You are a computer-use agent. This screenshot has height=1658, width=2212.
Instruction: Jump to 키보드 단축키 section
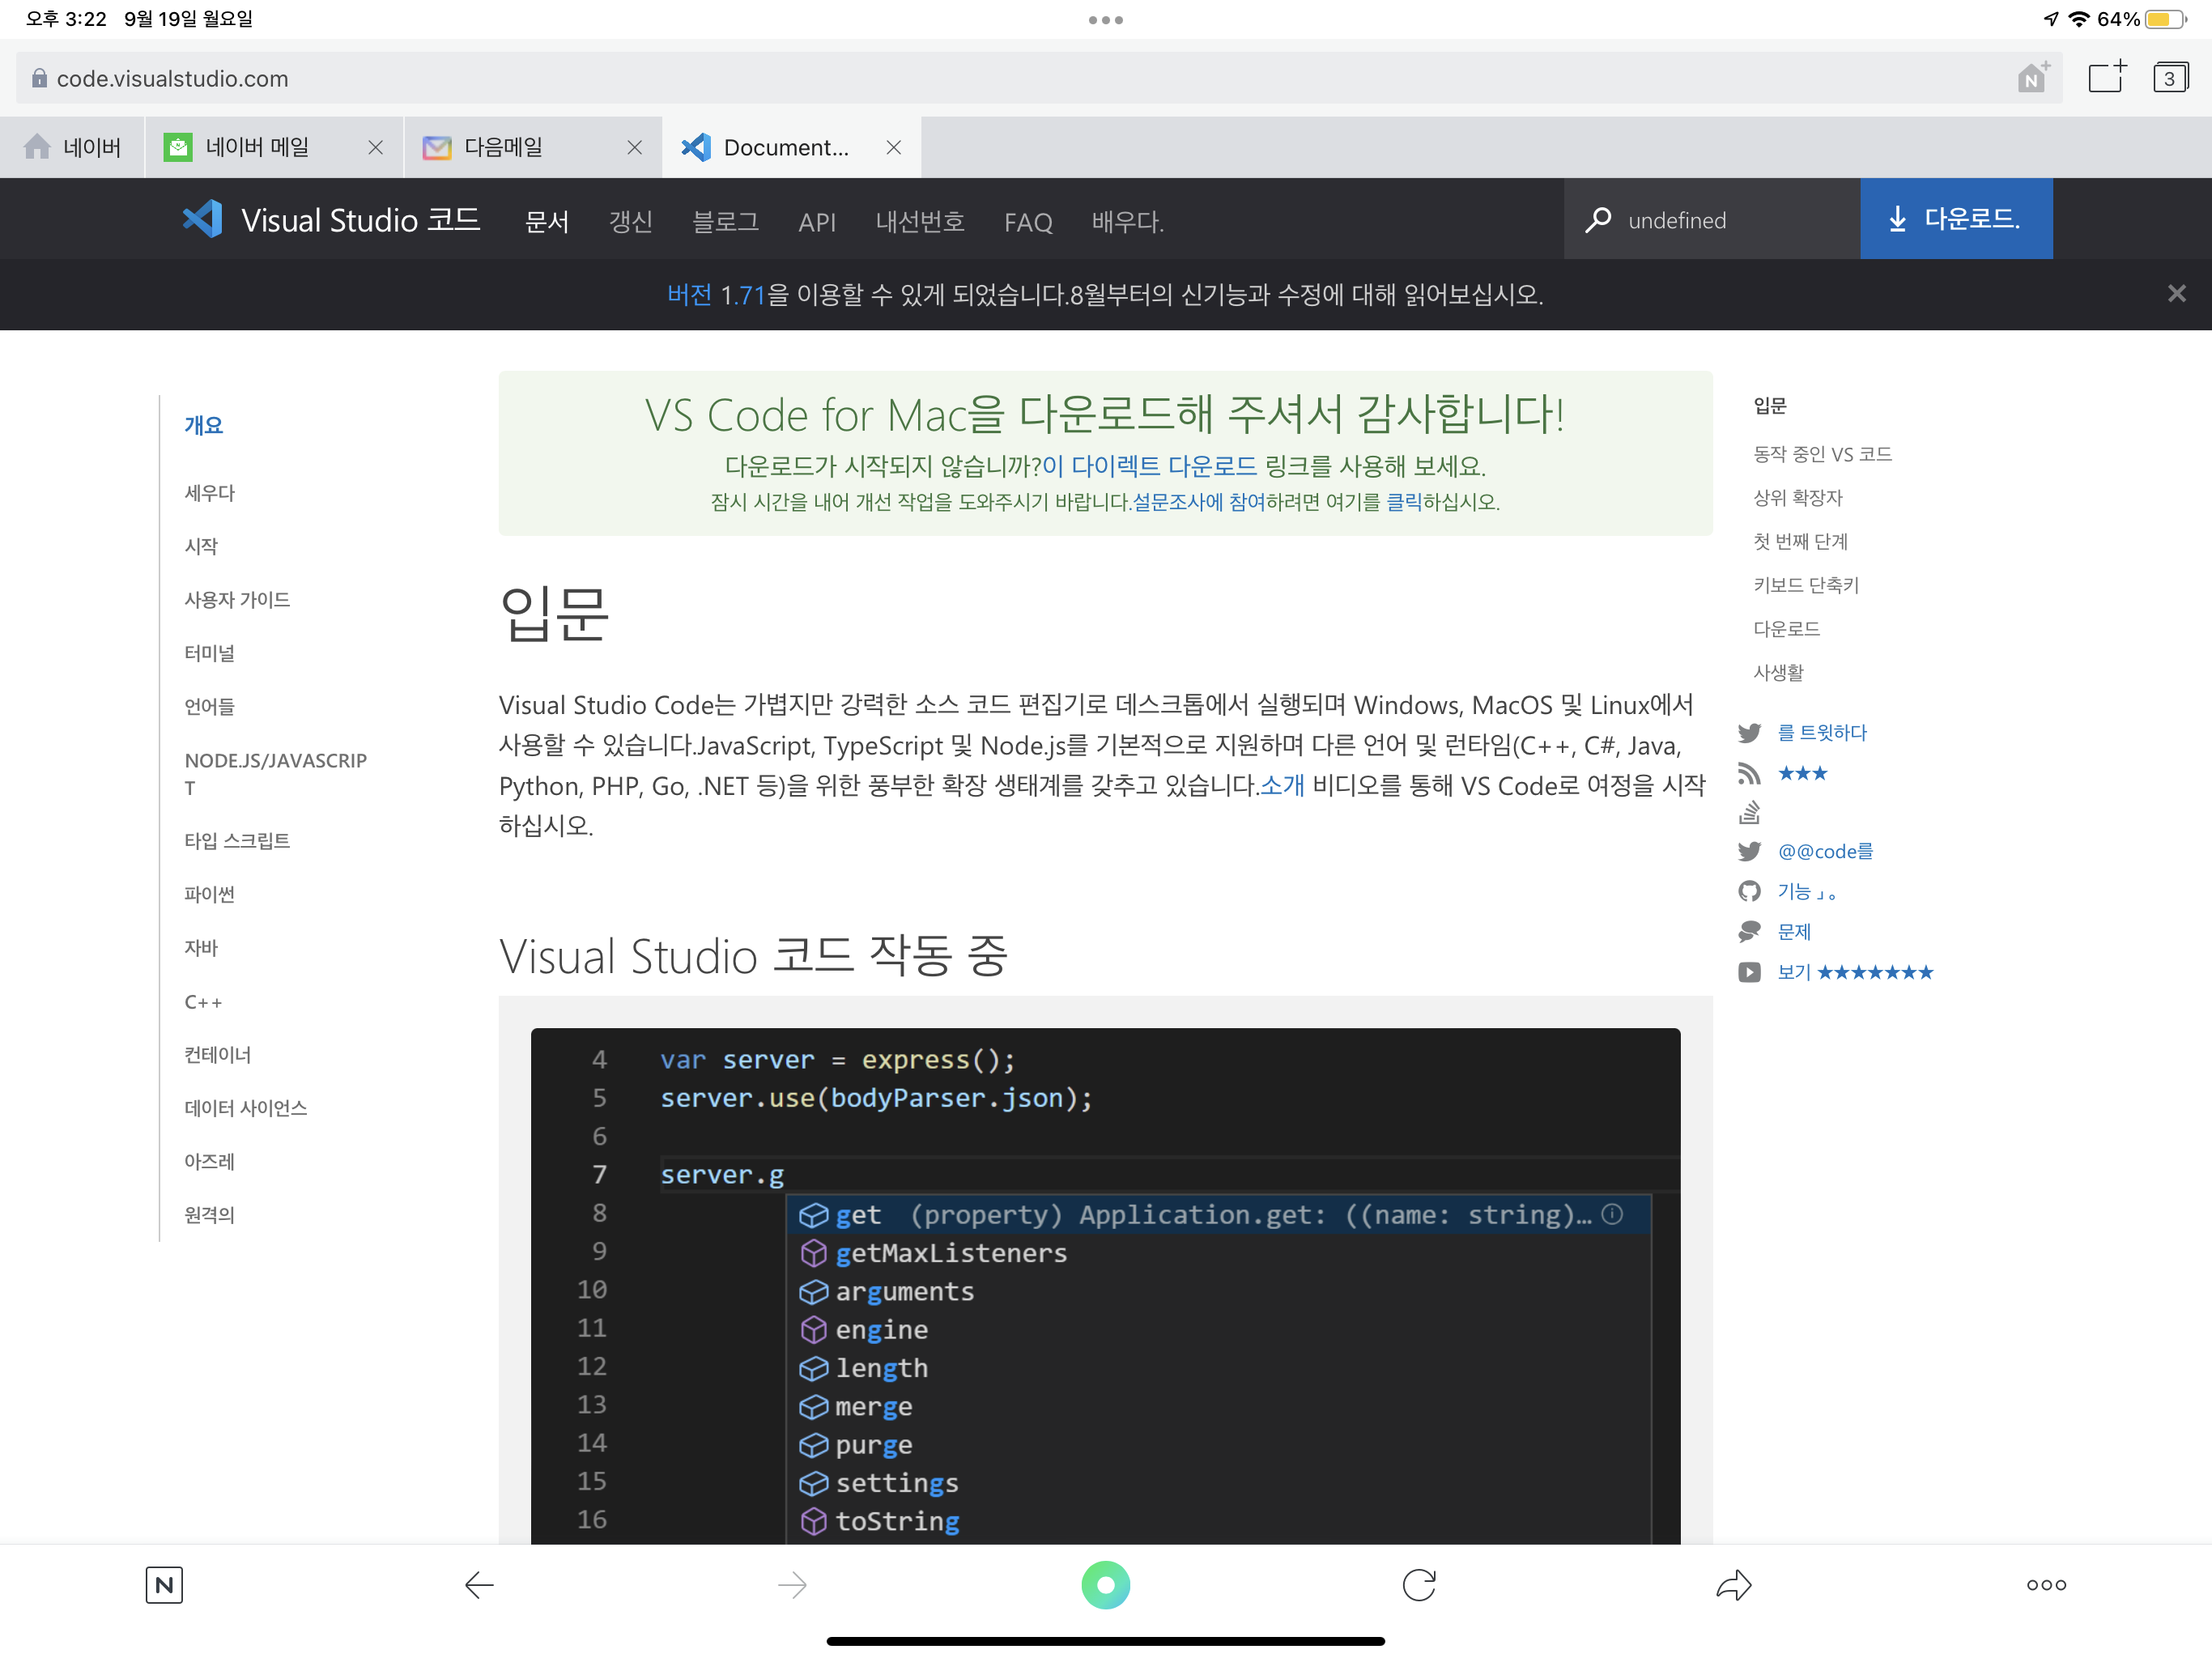tap(1806, 585)
